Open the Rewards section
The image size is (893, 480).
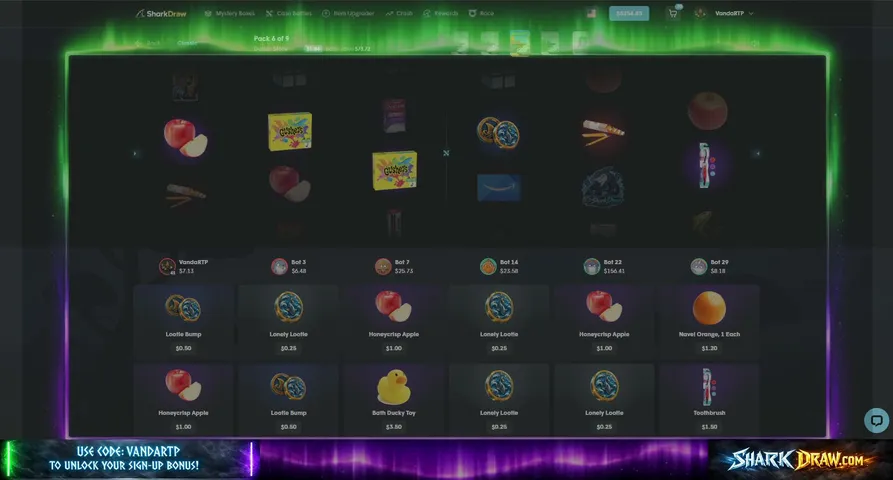click(440, 13)
